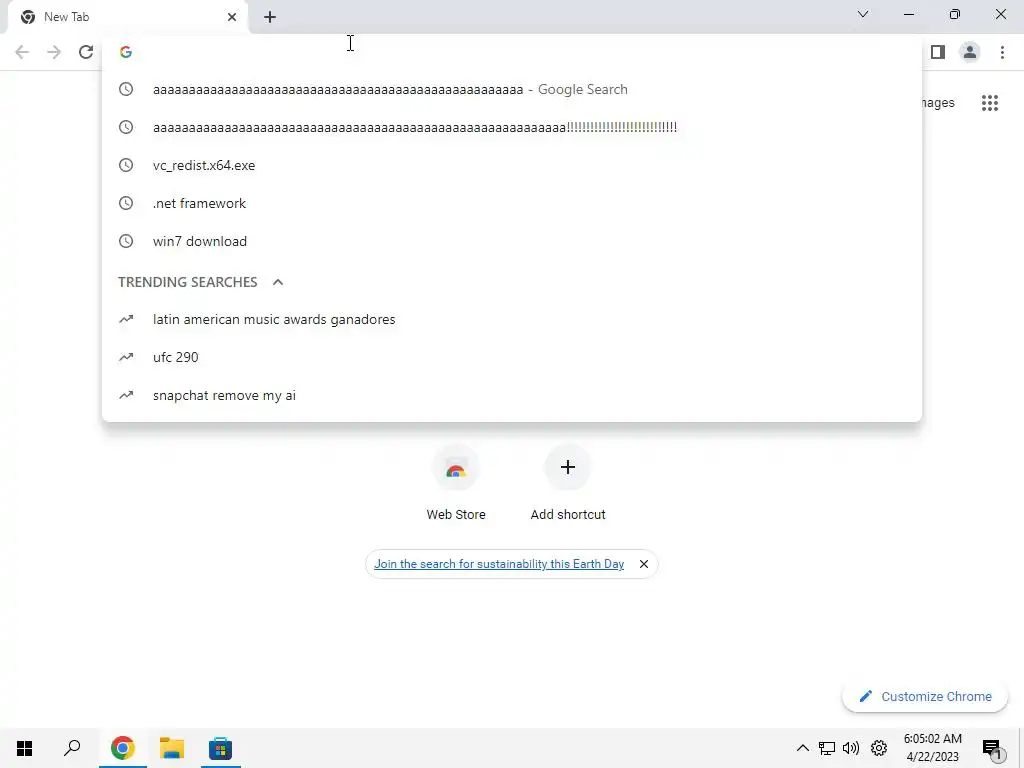Click the Customize Chrome button
1024x768 pixels.
click(925, 696)
